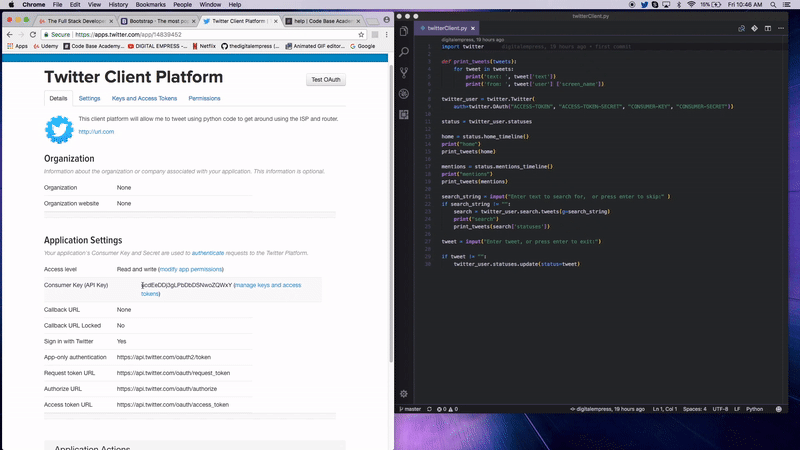Click the authenticate link
This screenshot has height=450, width=800.
(208, 253)
